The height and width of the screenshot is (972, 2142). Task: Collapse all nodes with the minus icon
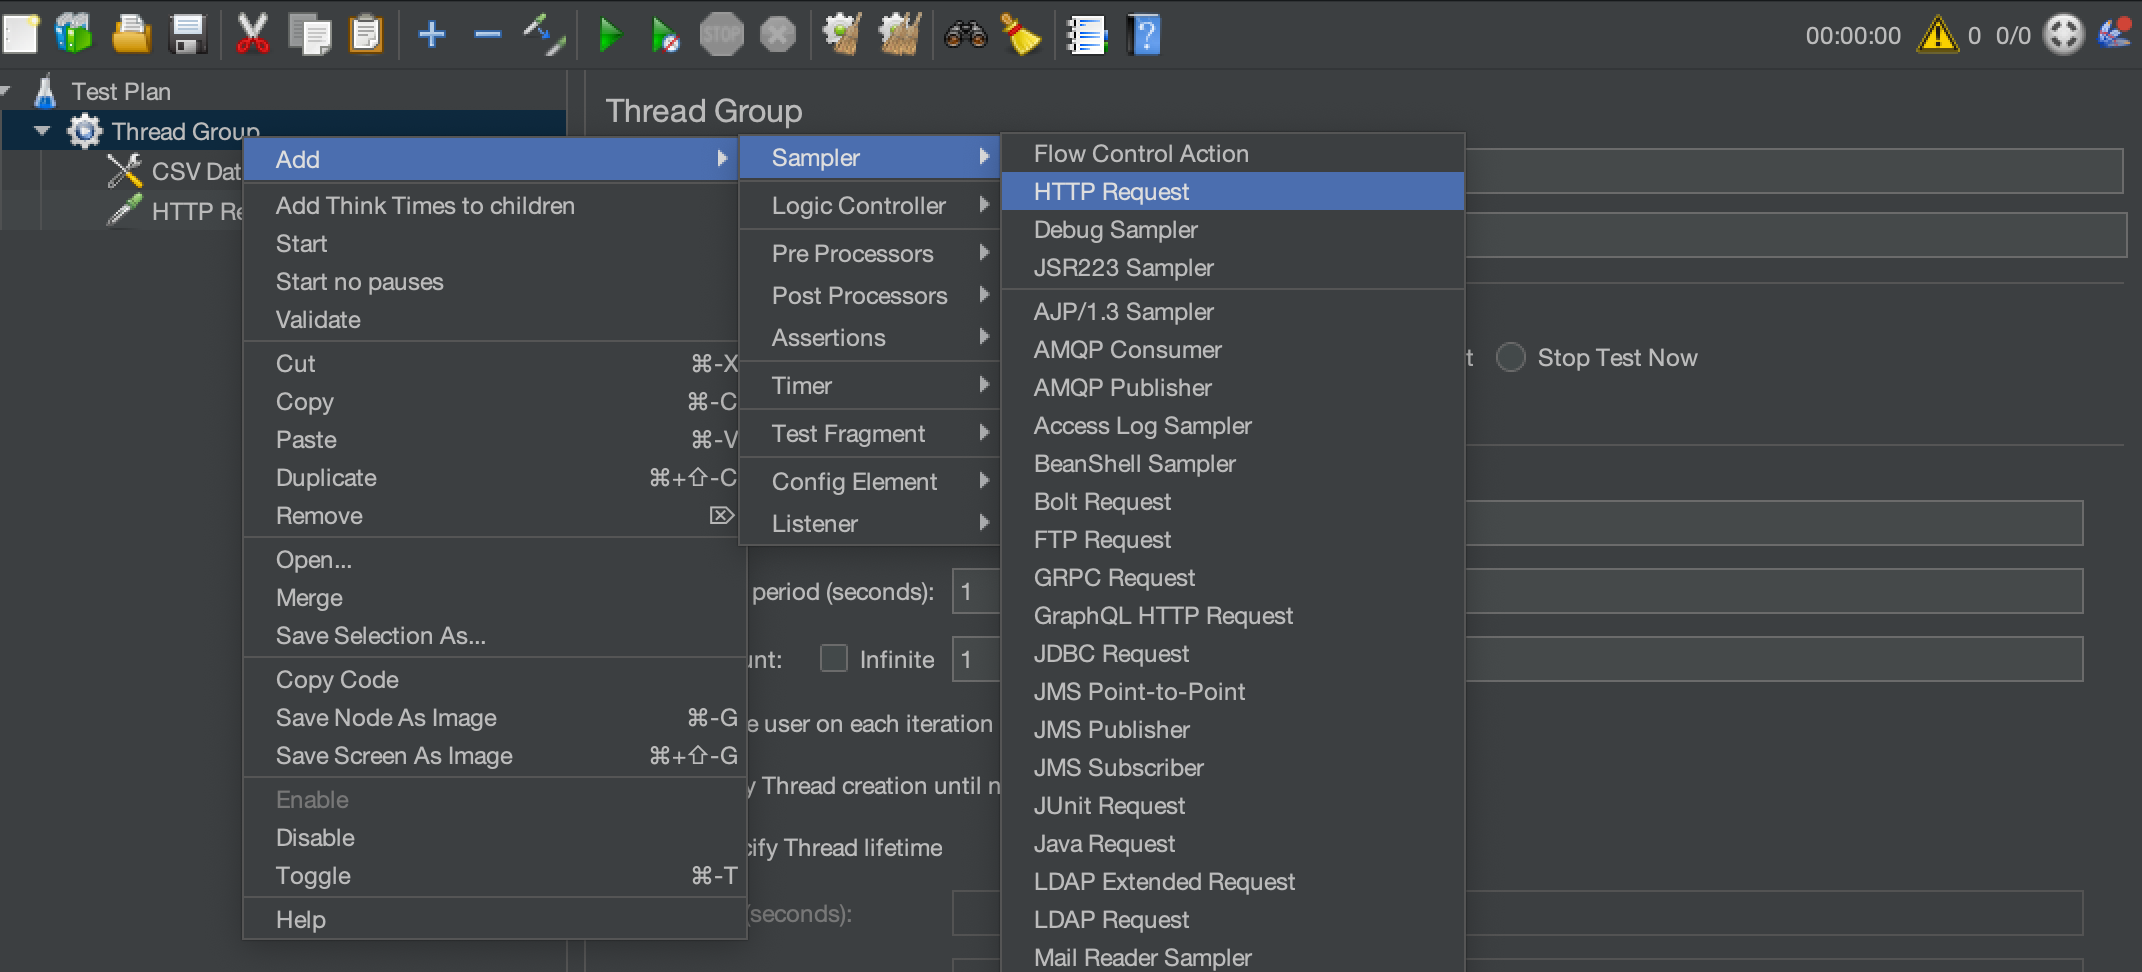click(488, 35)
